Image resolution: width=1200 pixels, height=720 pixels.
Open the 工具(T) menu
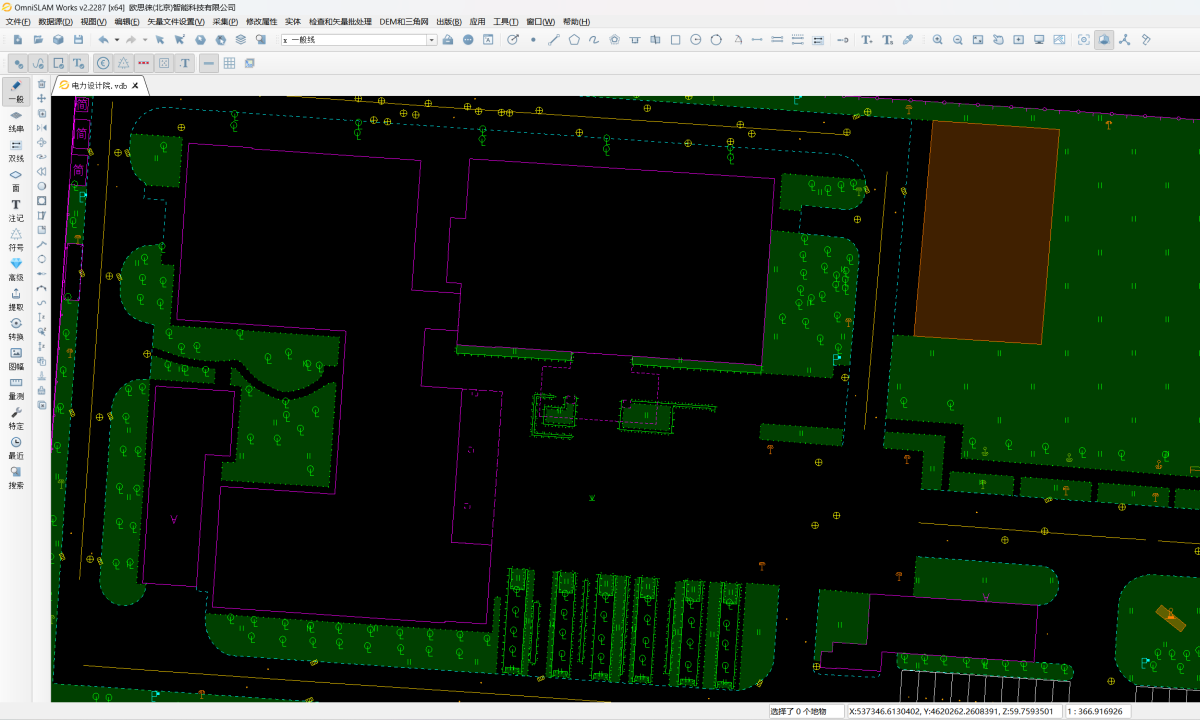tap(506, 21)
